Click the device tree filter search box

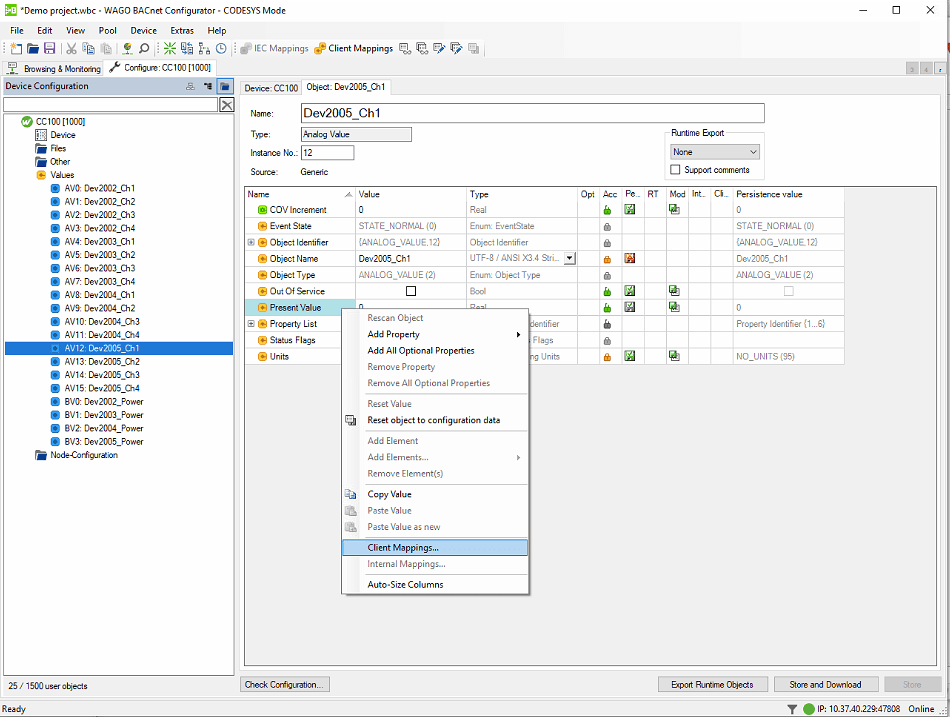tap(110, 105)
